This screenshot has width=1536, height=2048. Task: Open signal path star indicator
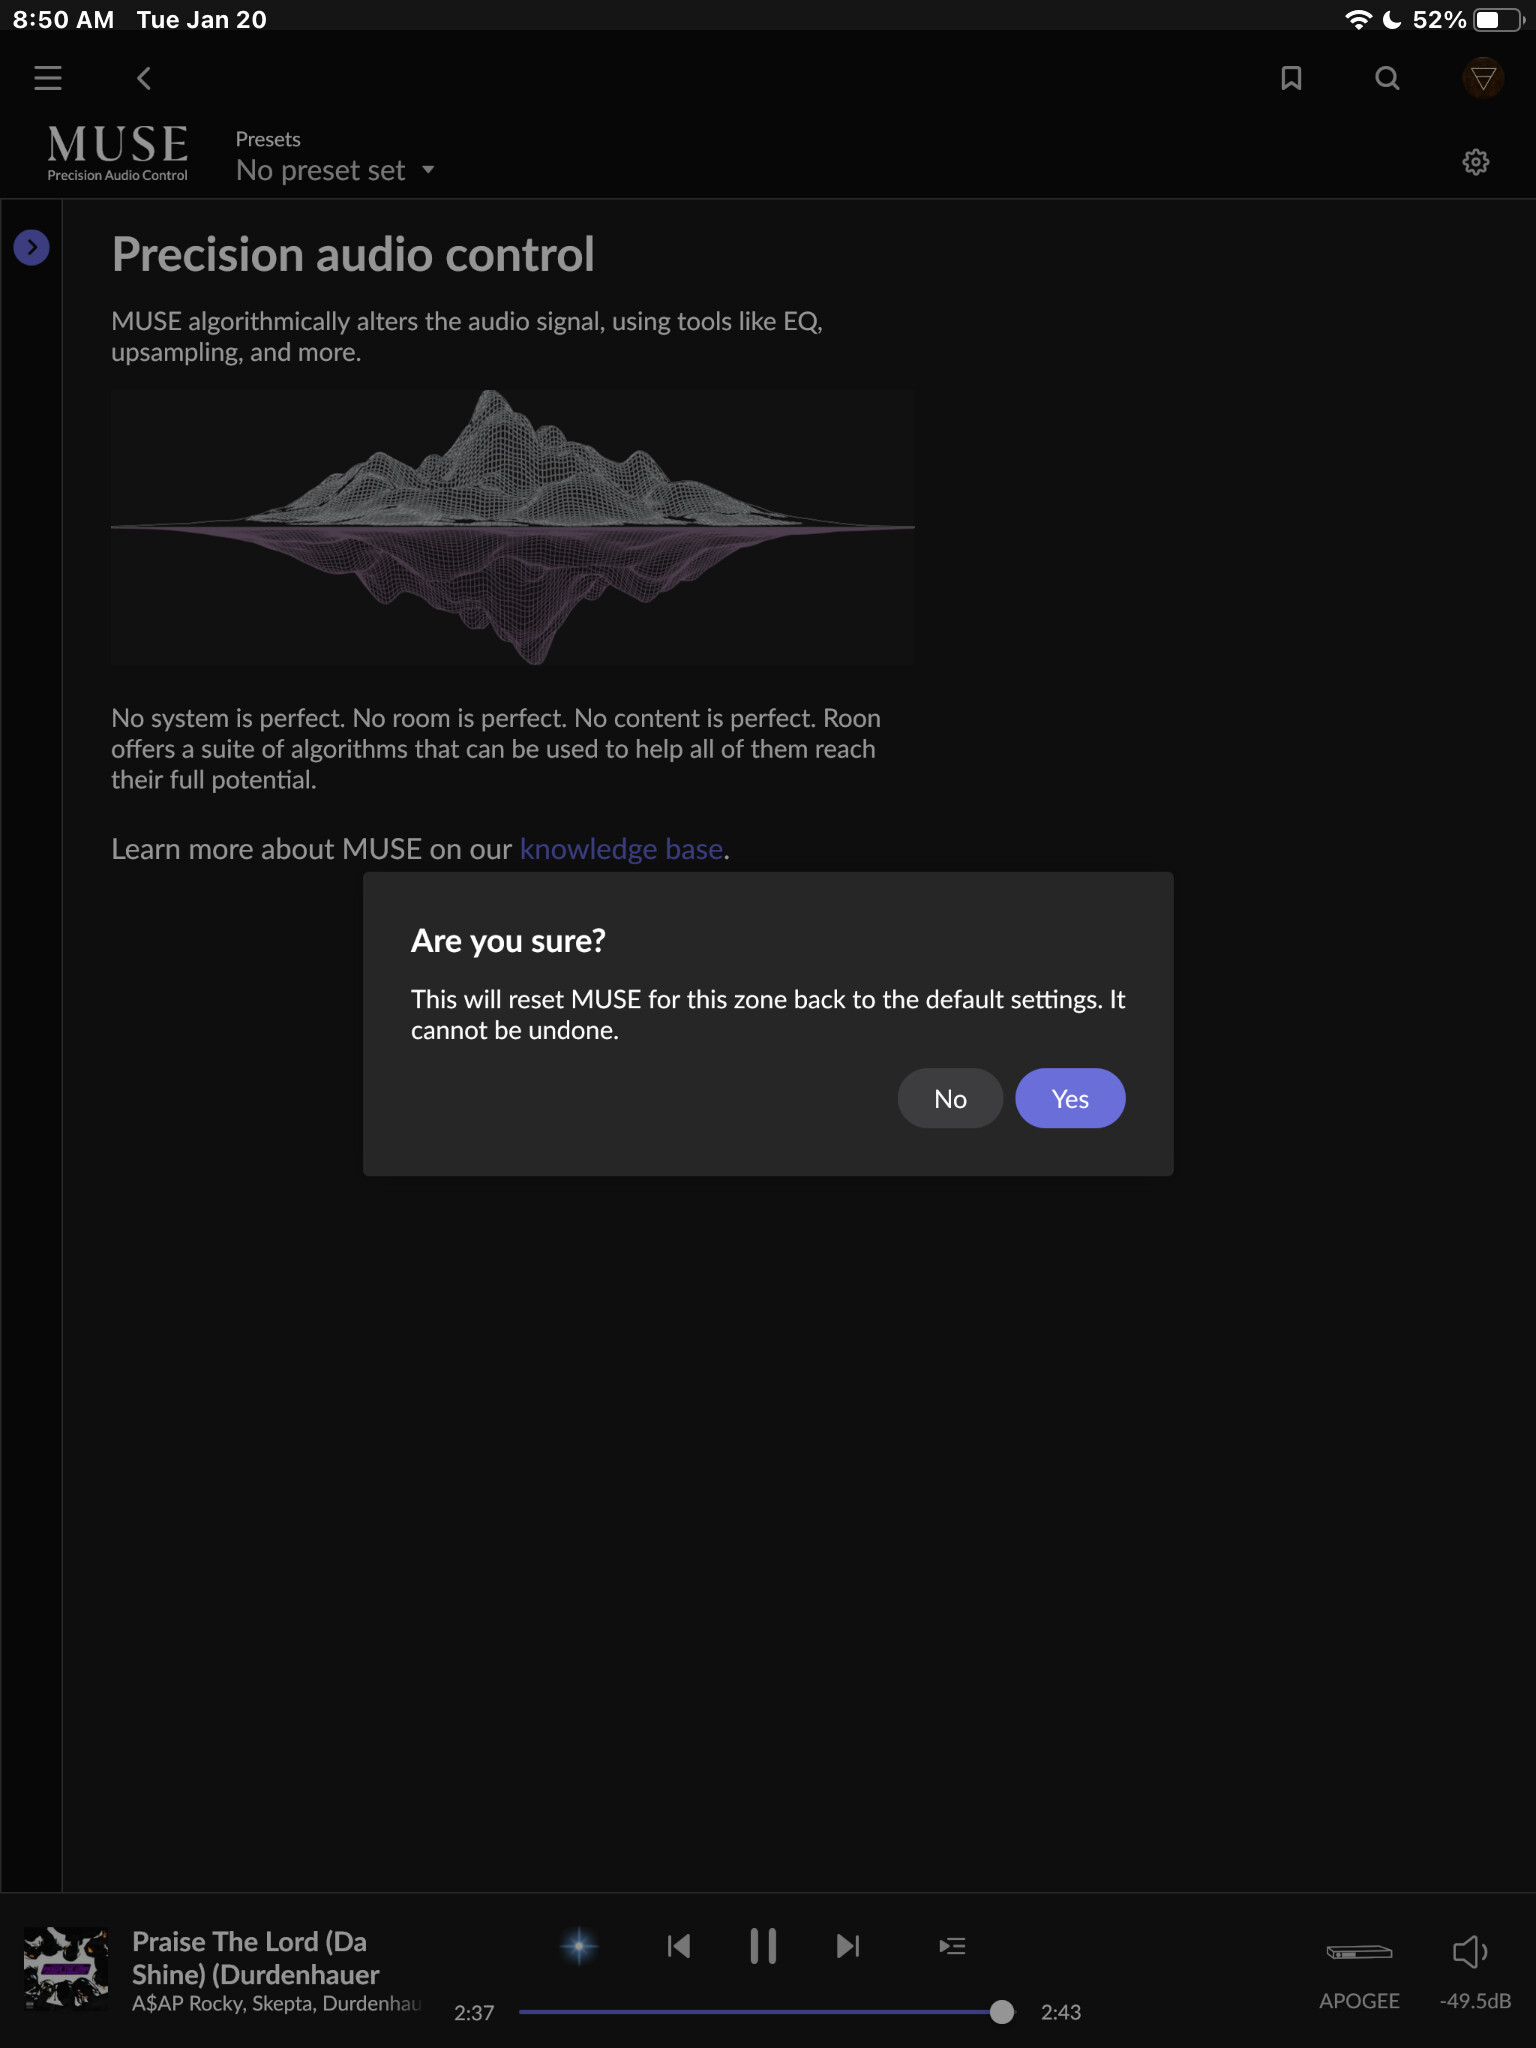[x=579, y=1946]
